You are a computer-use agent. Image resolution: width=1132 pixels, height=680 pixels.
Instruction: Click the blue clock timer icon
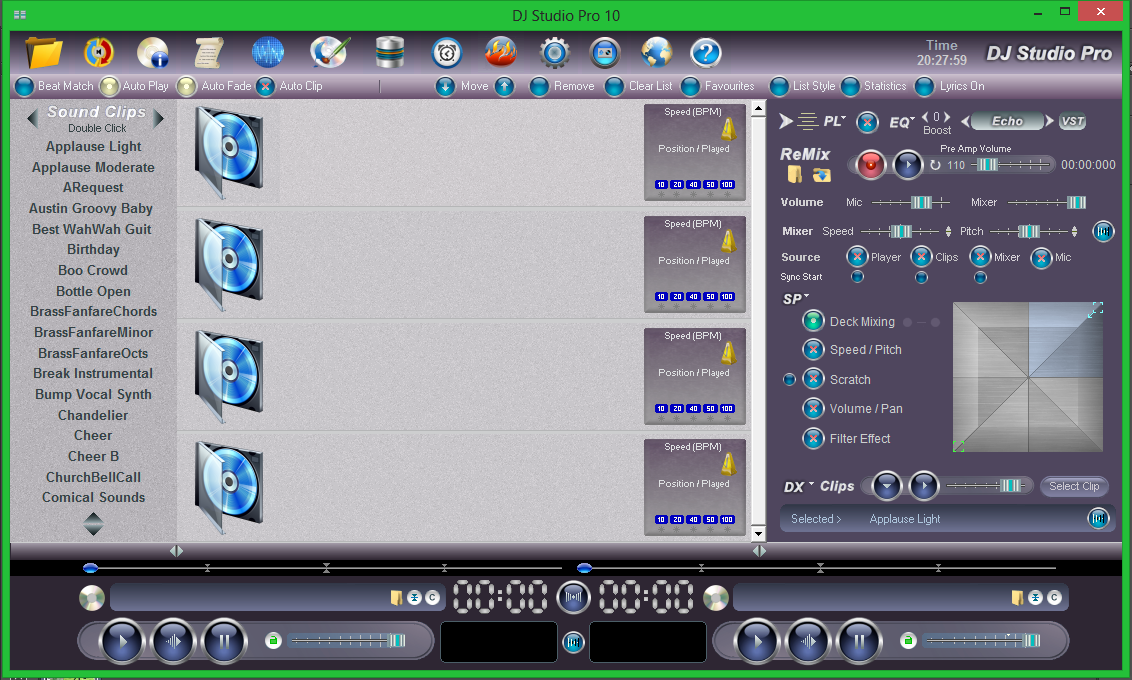click(447, 53)
